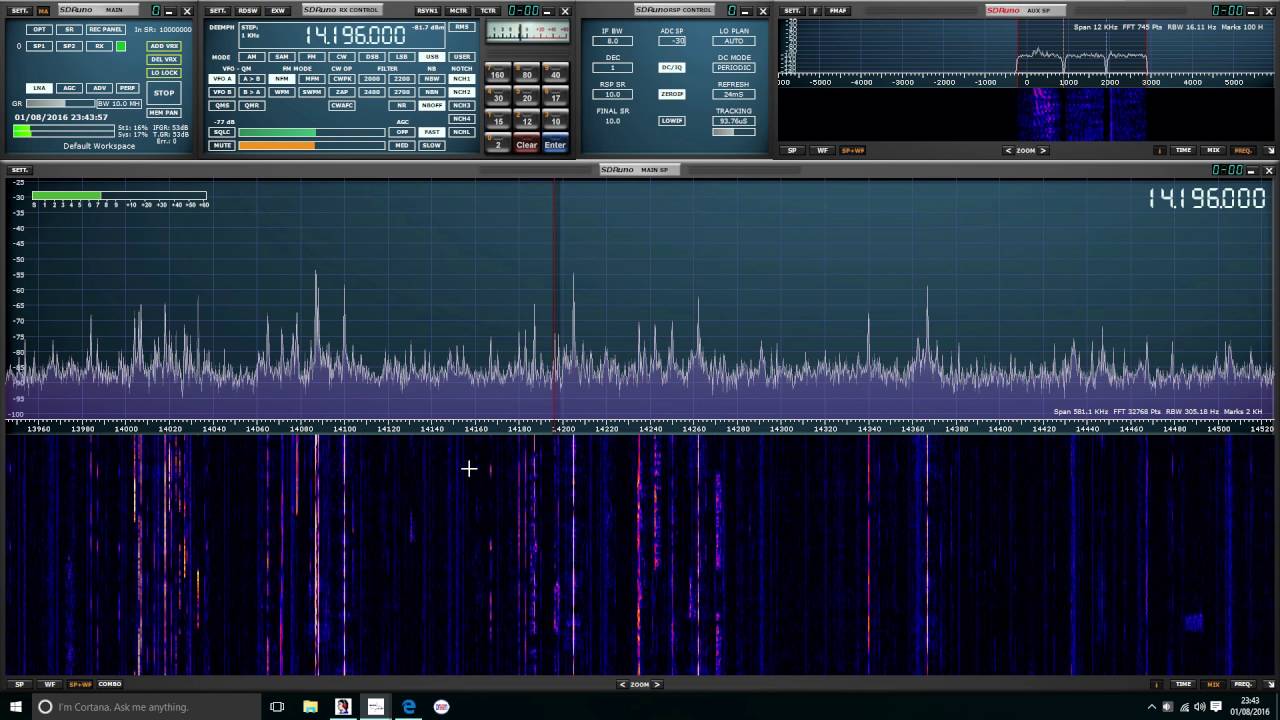
Task: Zoom in with right arrow in MAIN SP
Action: pyautogui.click(x=657, y=684)
